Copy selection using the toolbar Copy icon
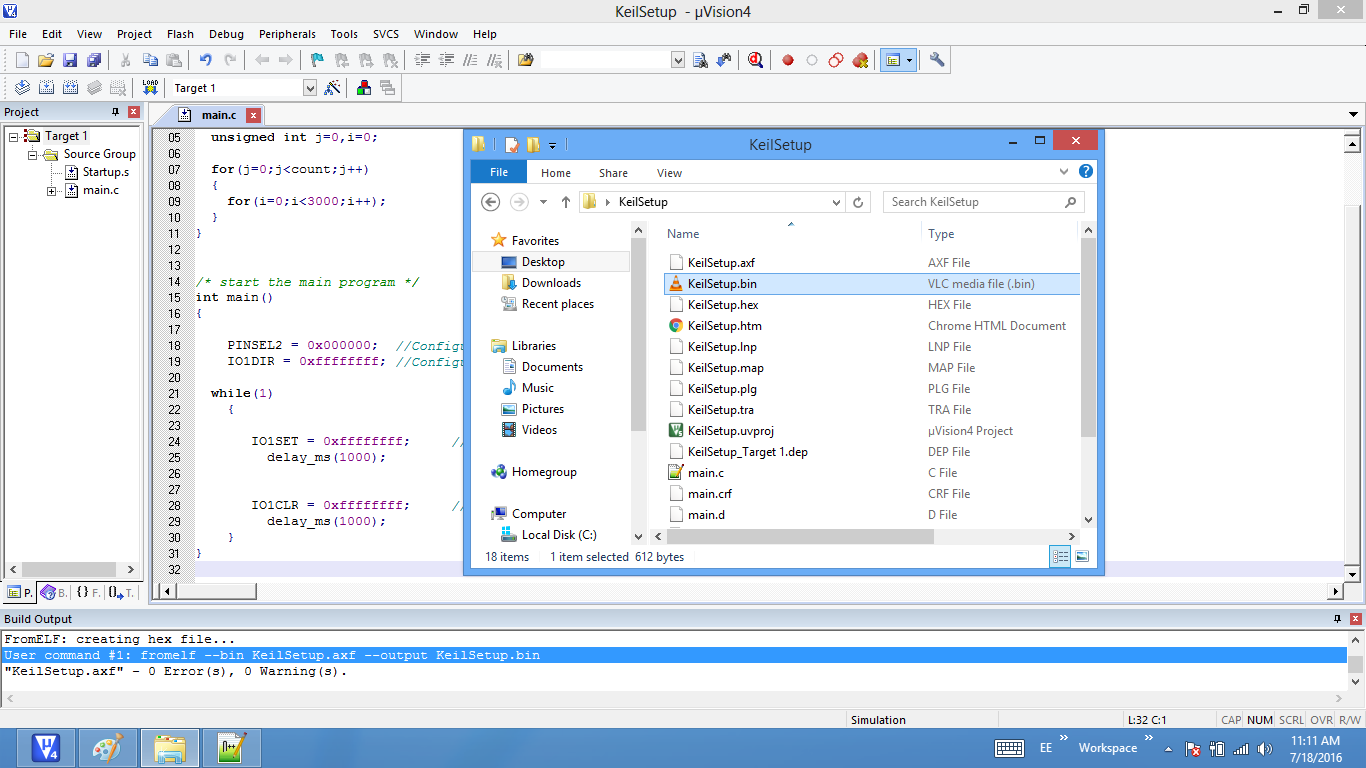This screenshot has height=768, width=1366. click(150, 60)
